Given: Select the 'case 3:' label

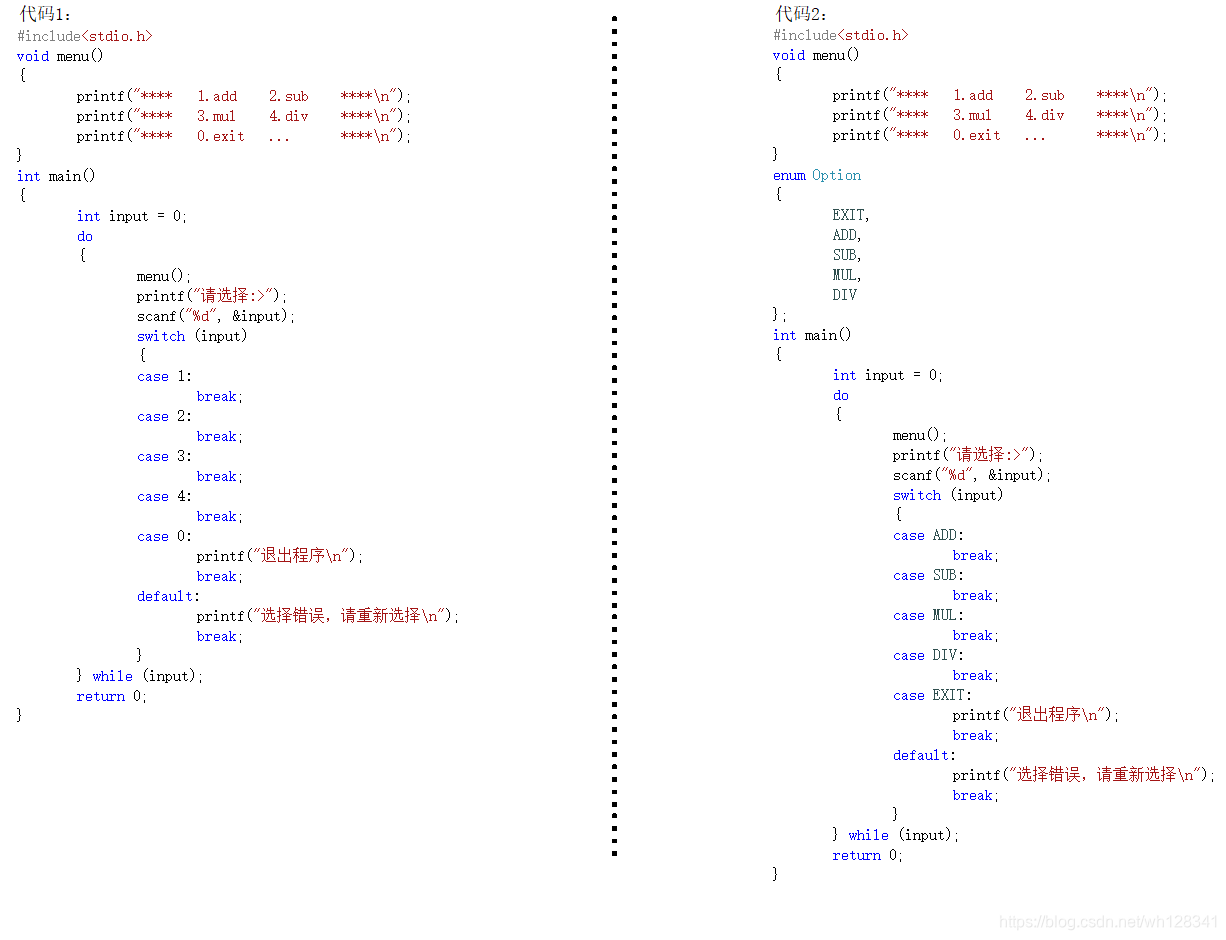Looking at the screenshot, I should click(x=164, y=456).
